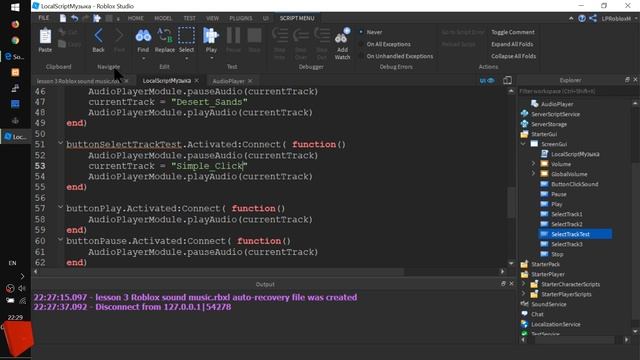Click the Add Watch debugger icon
Screen dimensions: 640x360
342,36
